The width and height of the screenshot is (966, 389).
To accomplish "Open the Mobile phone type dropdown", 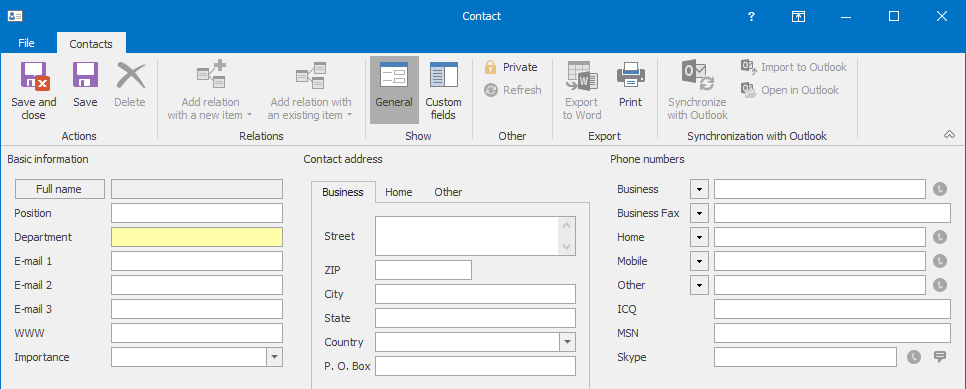I will (699, 261).
